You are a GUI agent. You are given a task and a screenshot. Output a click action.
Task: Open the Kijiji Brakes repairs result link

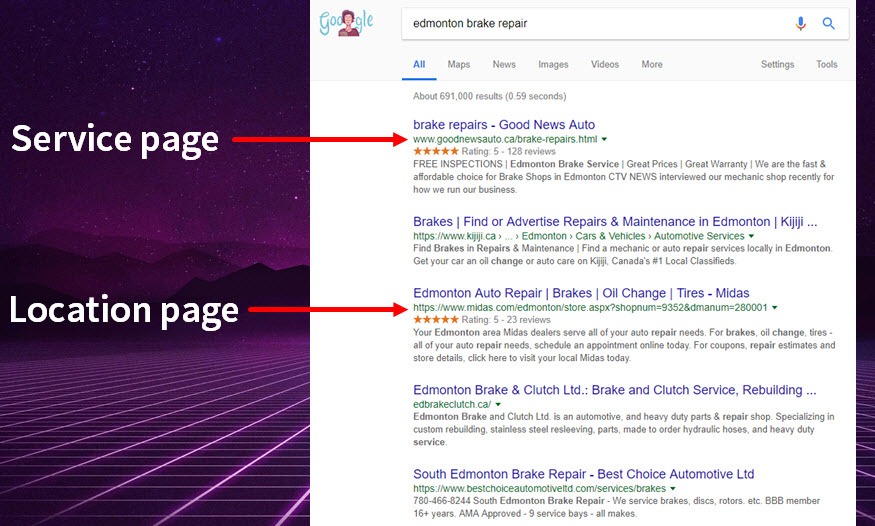[615, 221]
